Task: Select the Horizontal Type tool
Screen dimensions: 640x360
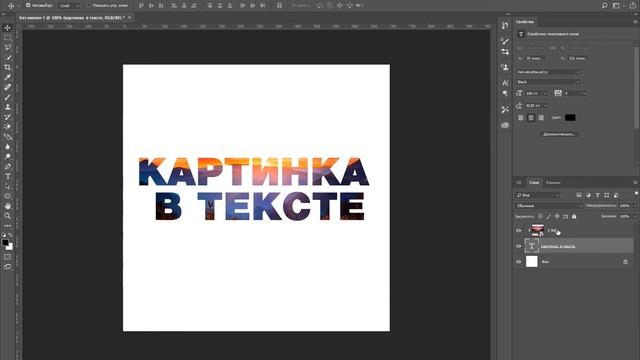Action: [x=7, y=176]
